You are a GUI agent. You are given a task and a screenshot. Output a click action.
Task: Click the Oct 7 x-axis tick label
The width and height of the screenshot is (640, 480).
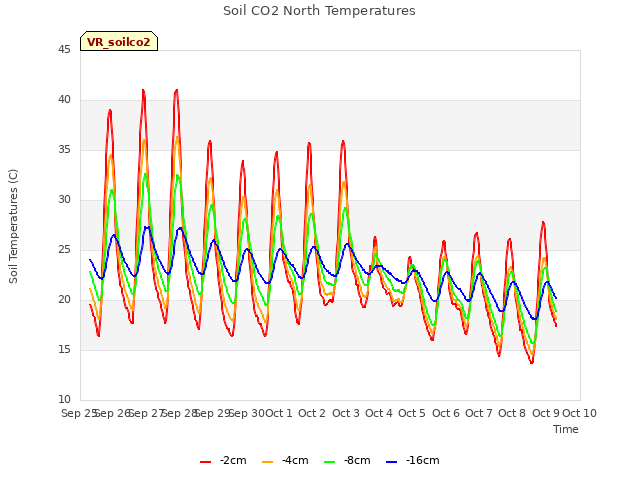point(479,413)
